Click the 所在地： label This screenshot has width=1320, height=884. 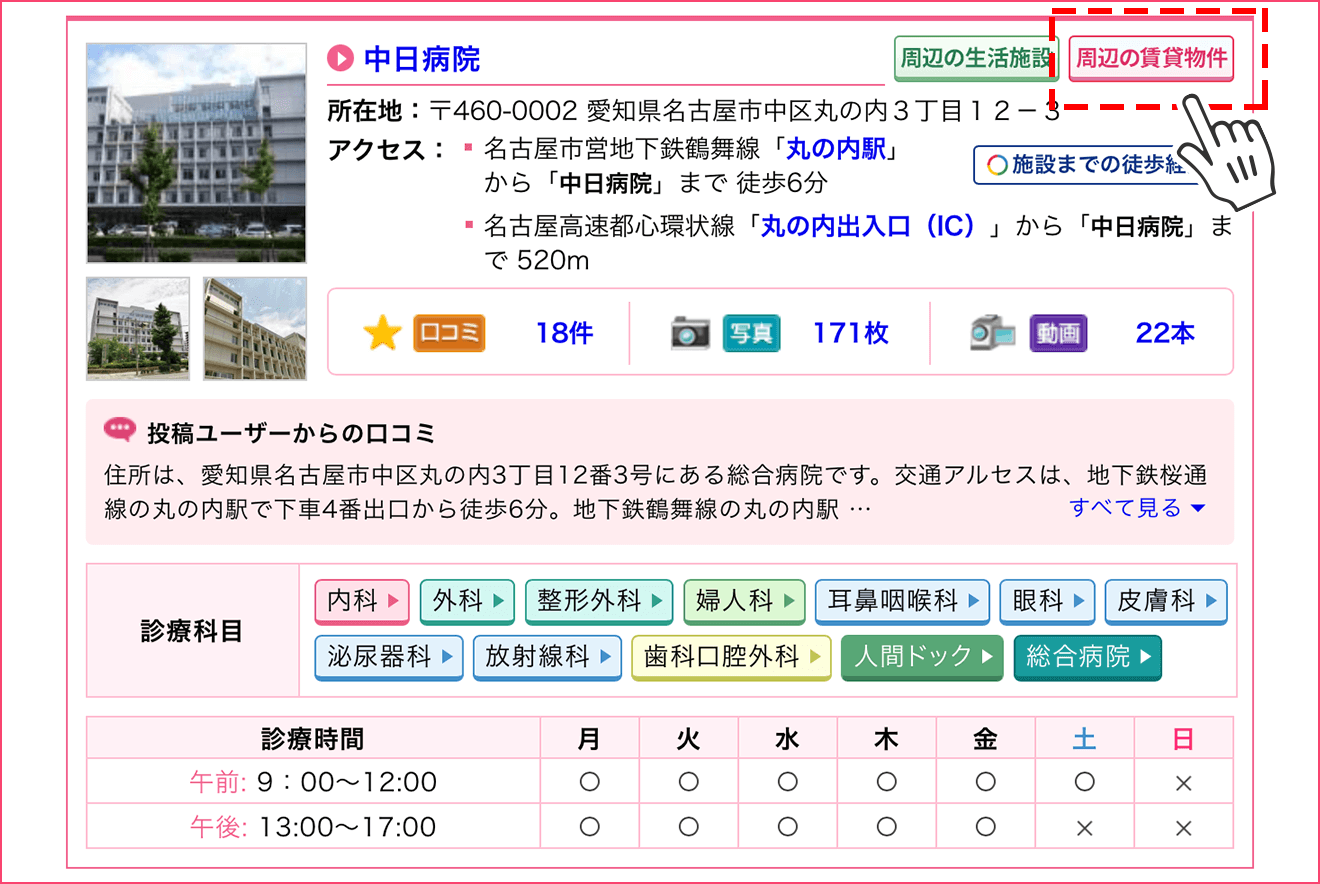(x=376, y=111)
